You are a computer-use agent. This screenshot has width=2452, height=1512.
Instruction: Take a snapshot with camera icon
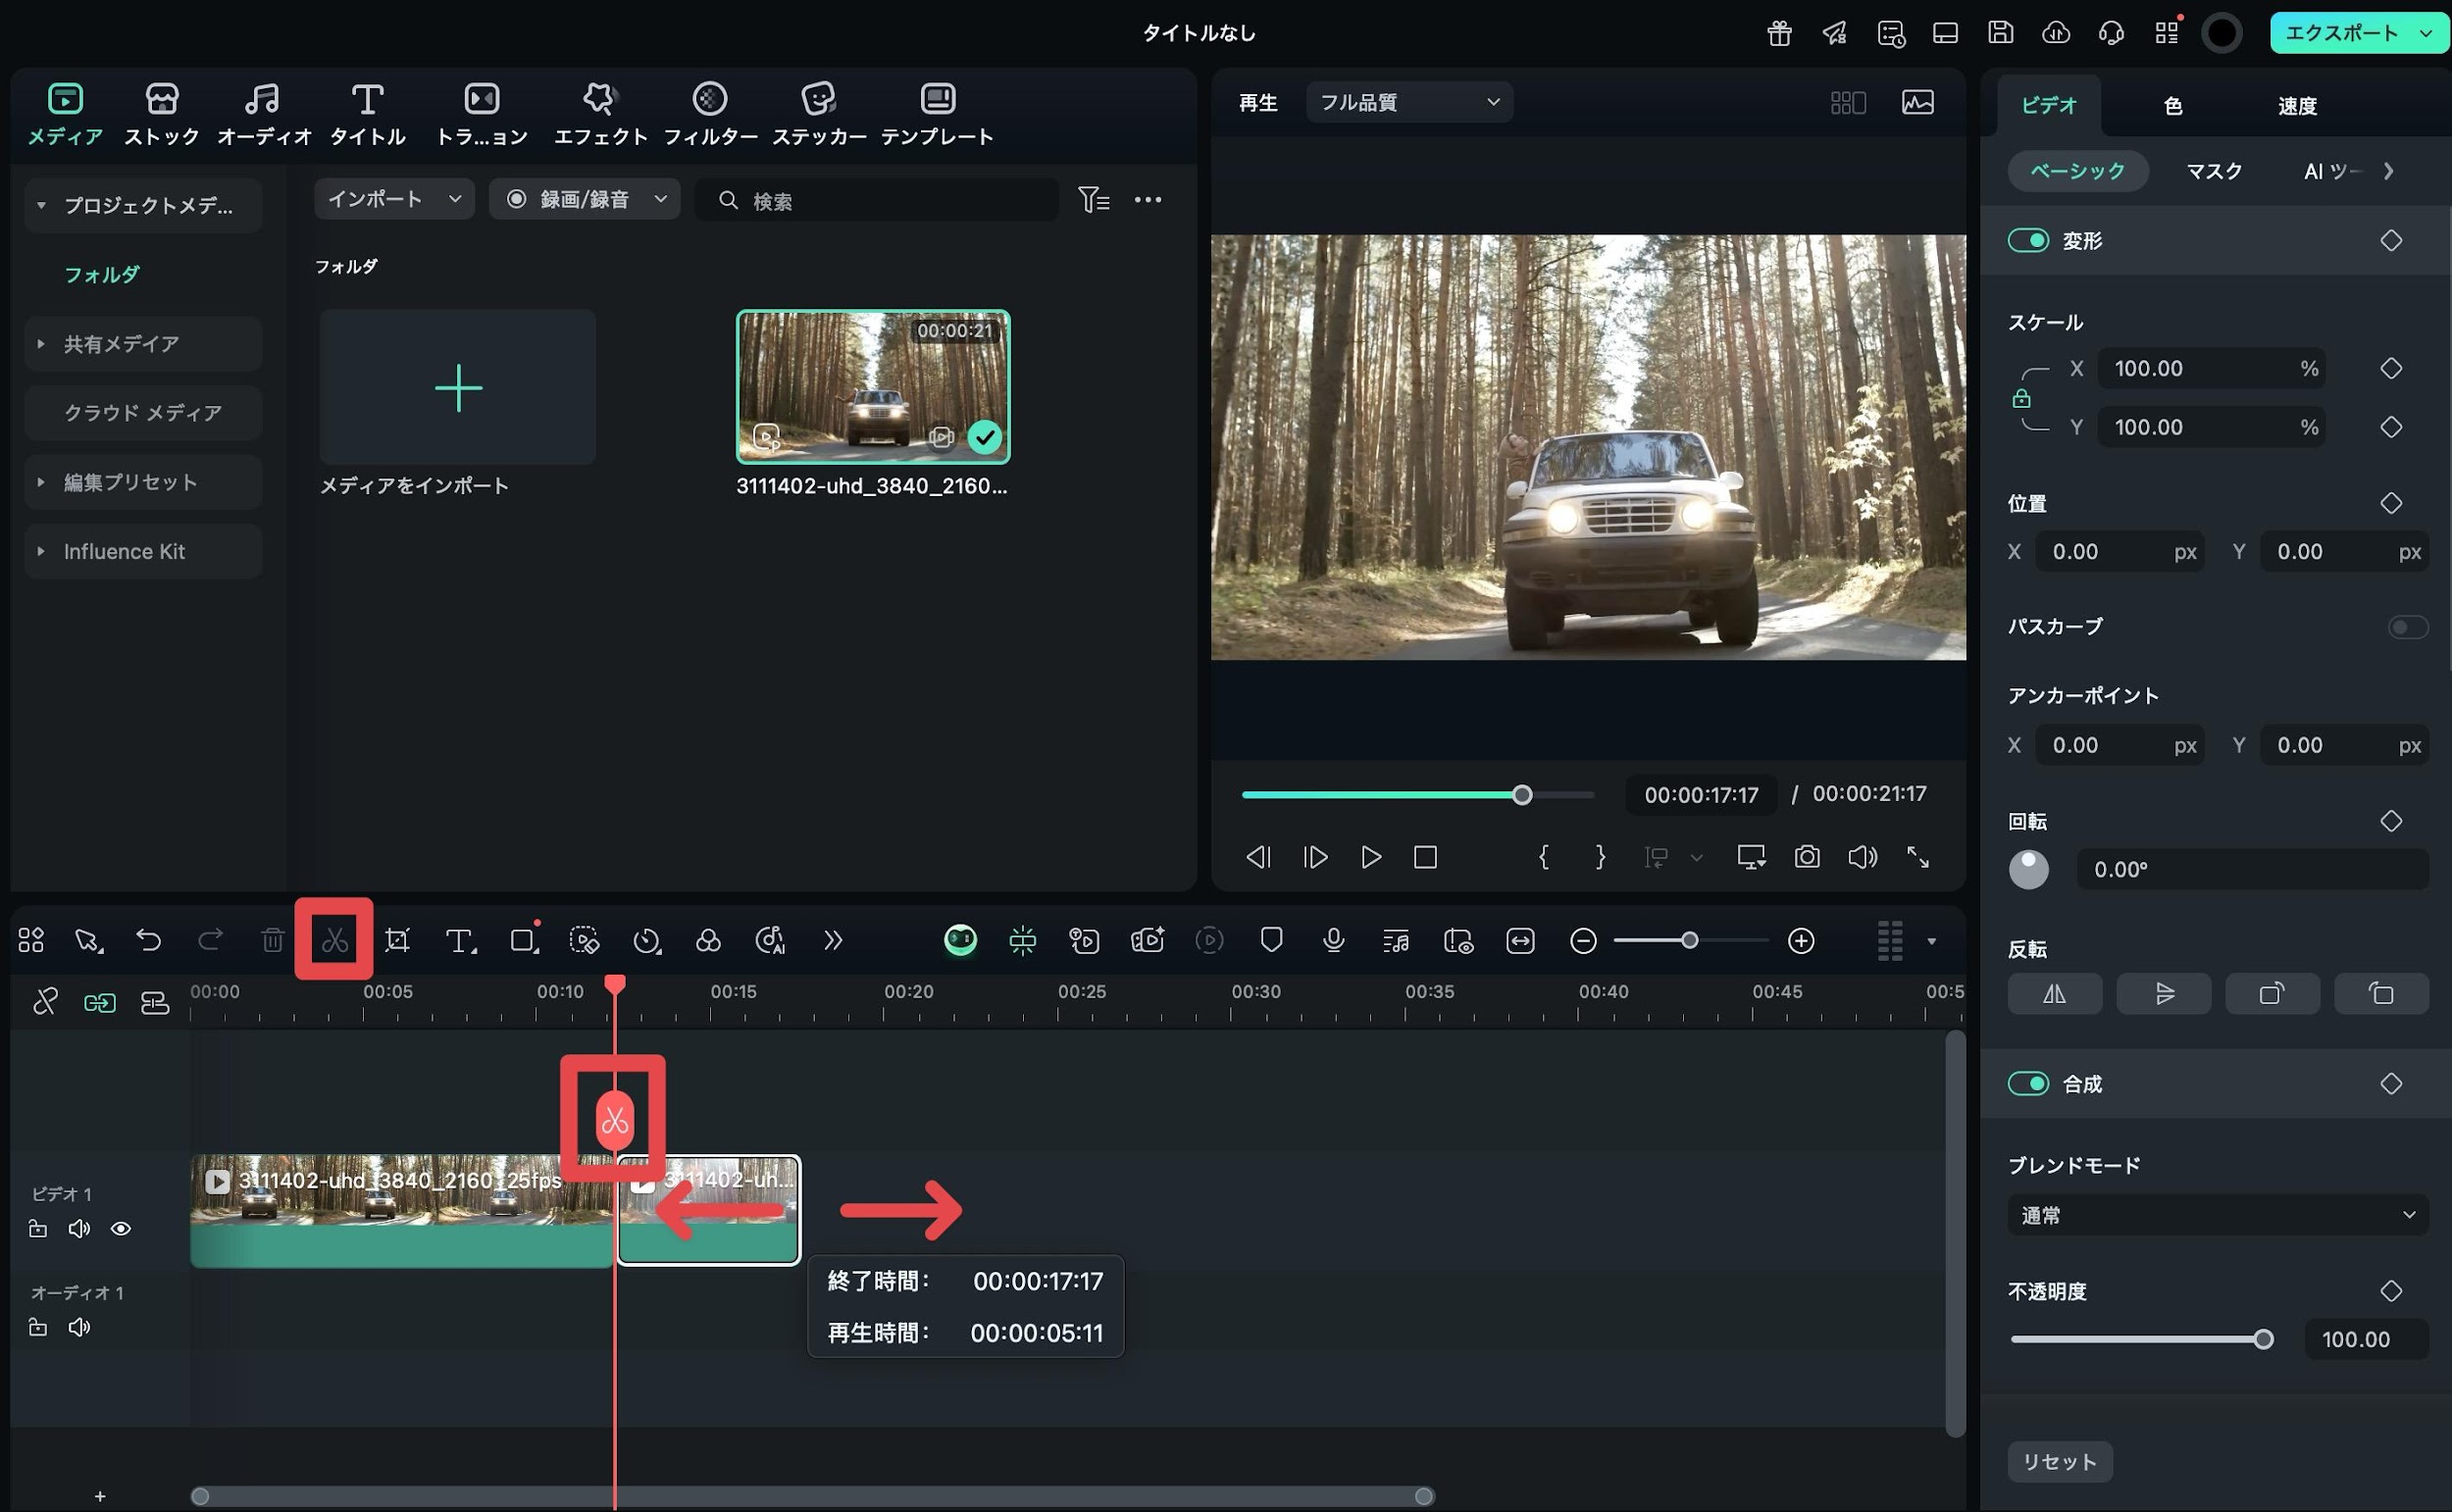coord(1807,857)
